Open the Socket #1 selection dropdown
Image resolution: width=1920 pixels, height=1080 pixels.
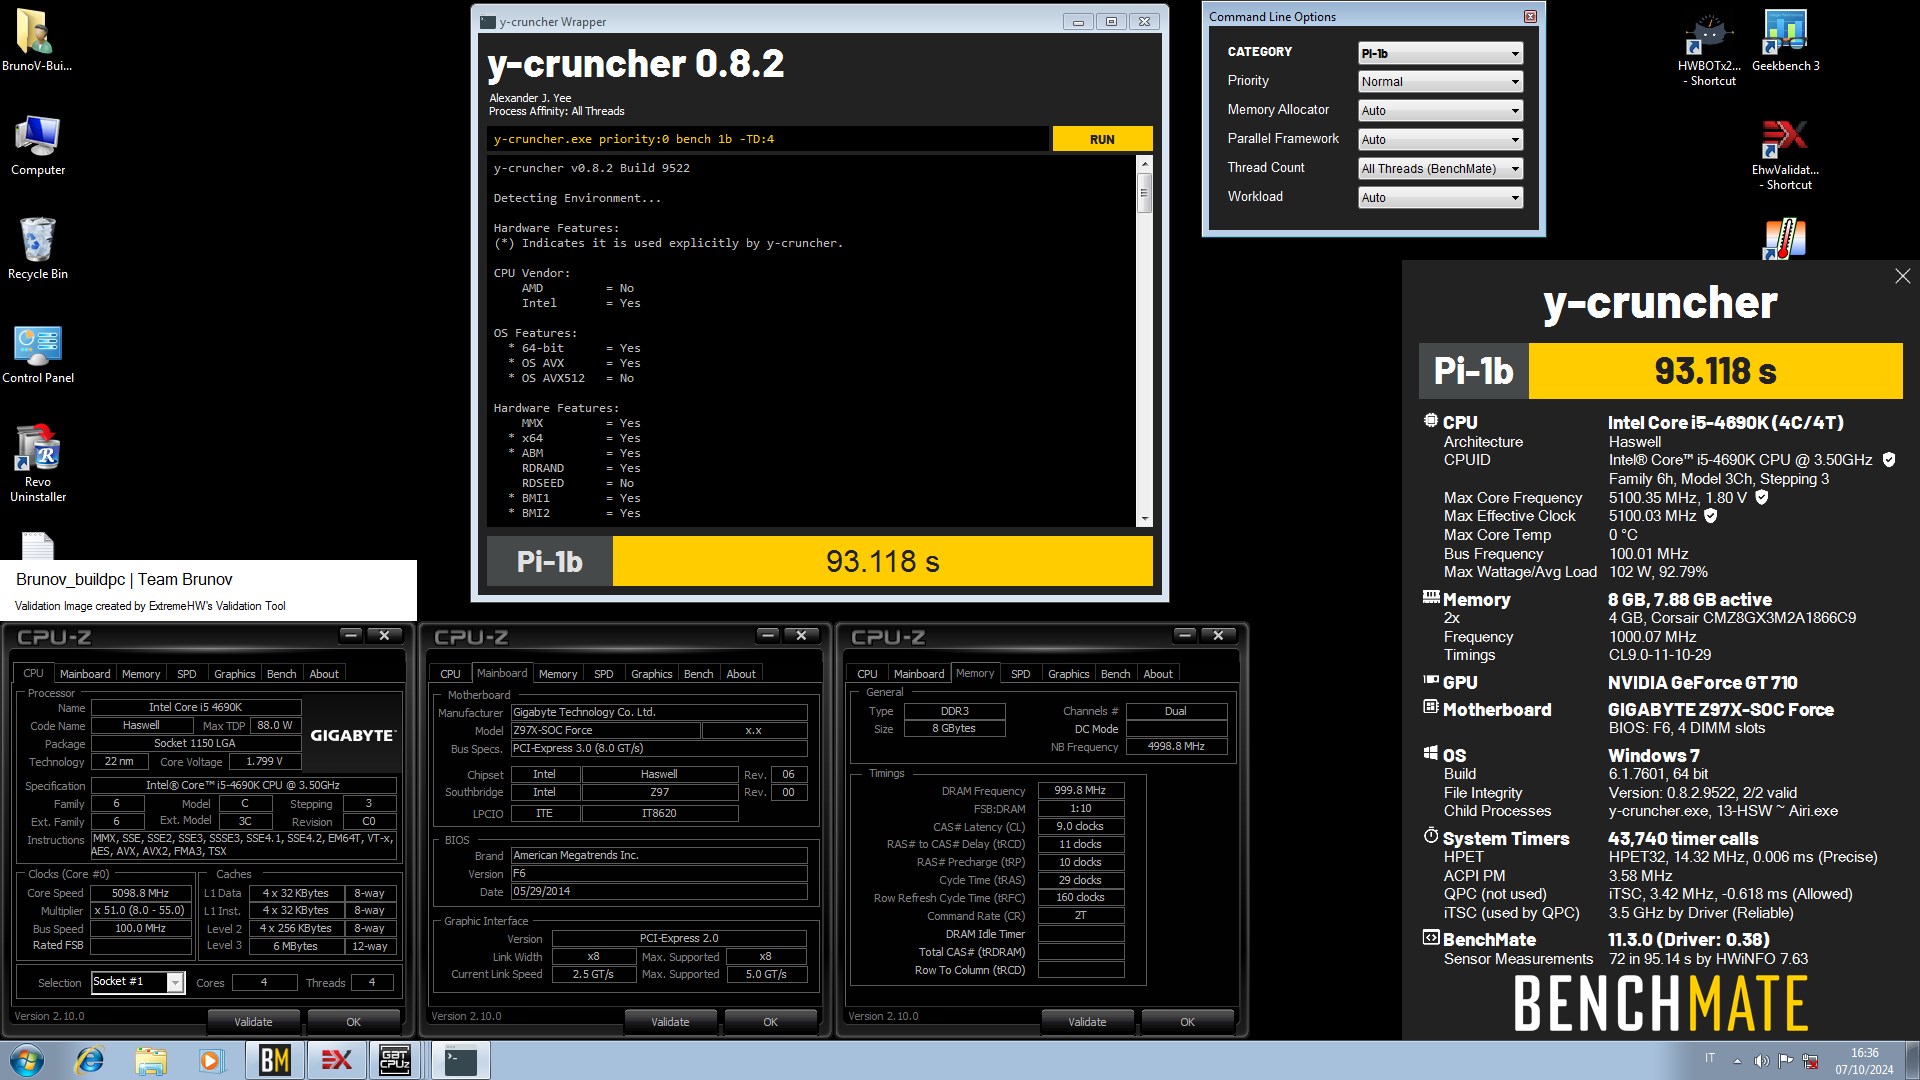(x=138, y=982)
